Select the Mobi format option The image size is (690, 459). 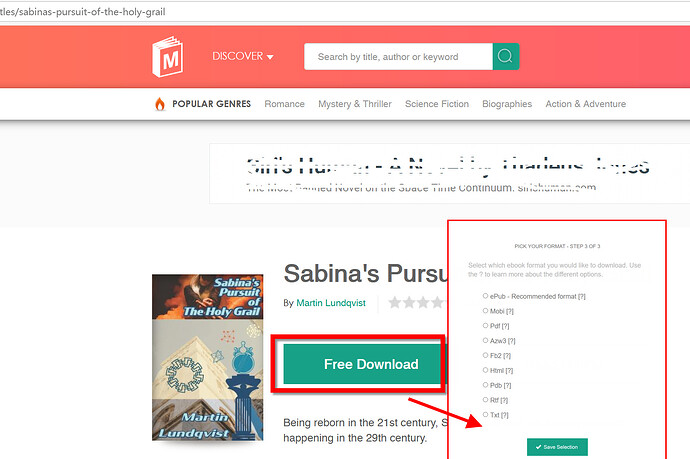click(x=485, y=311)
